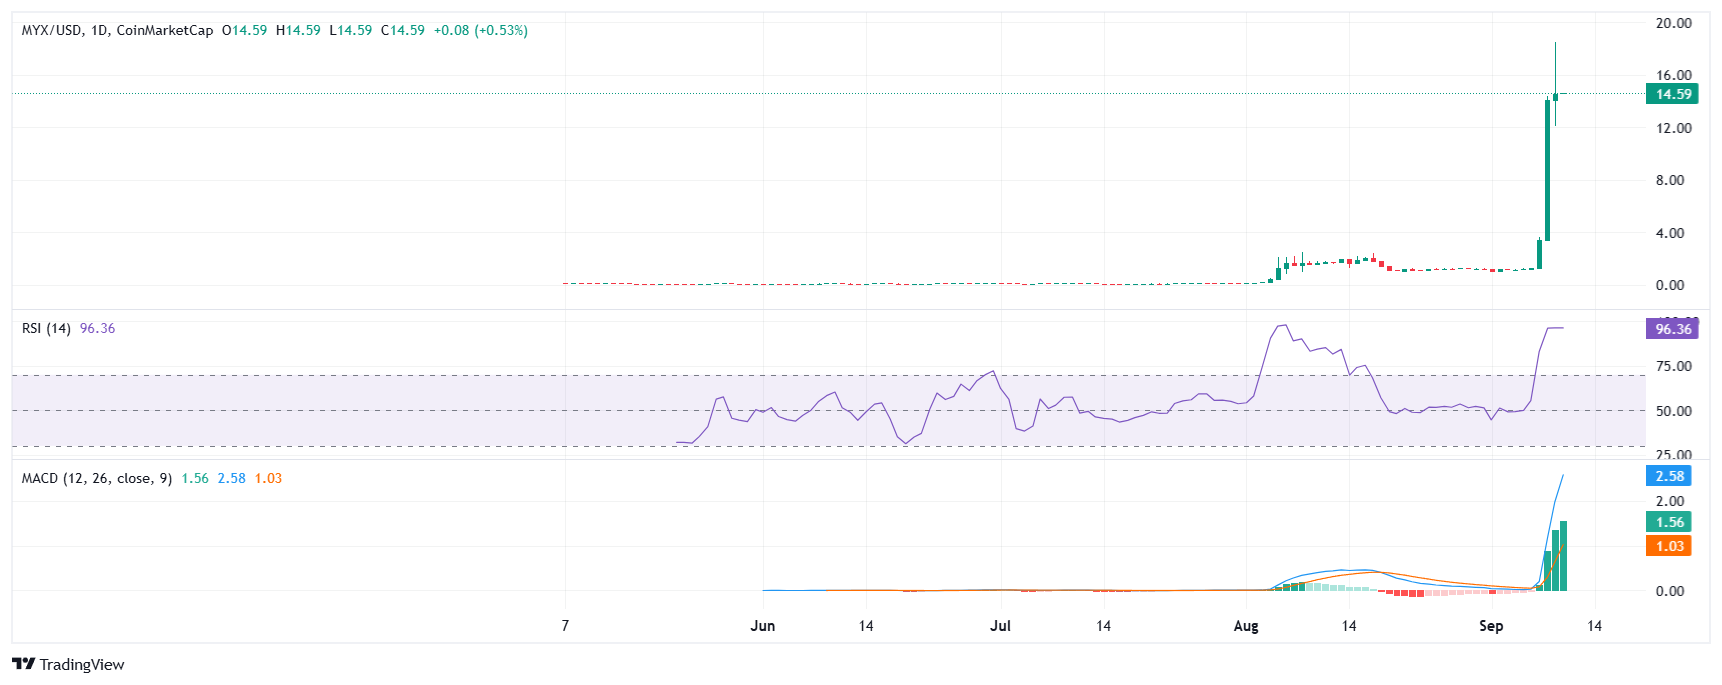Click the TradingView logo icon
This screenshot has width=1722, height=685.
(x=23, y=664)
